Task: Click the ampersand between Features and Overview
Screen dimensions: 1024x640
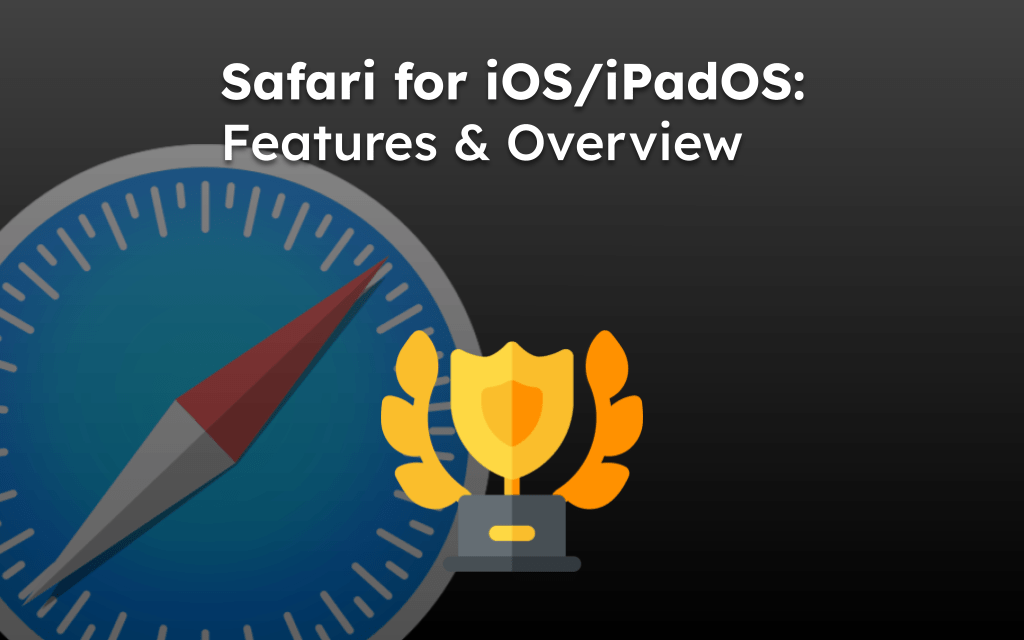Action: tap(472, 142)
